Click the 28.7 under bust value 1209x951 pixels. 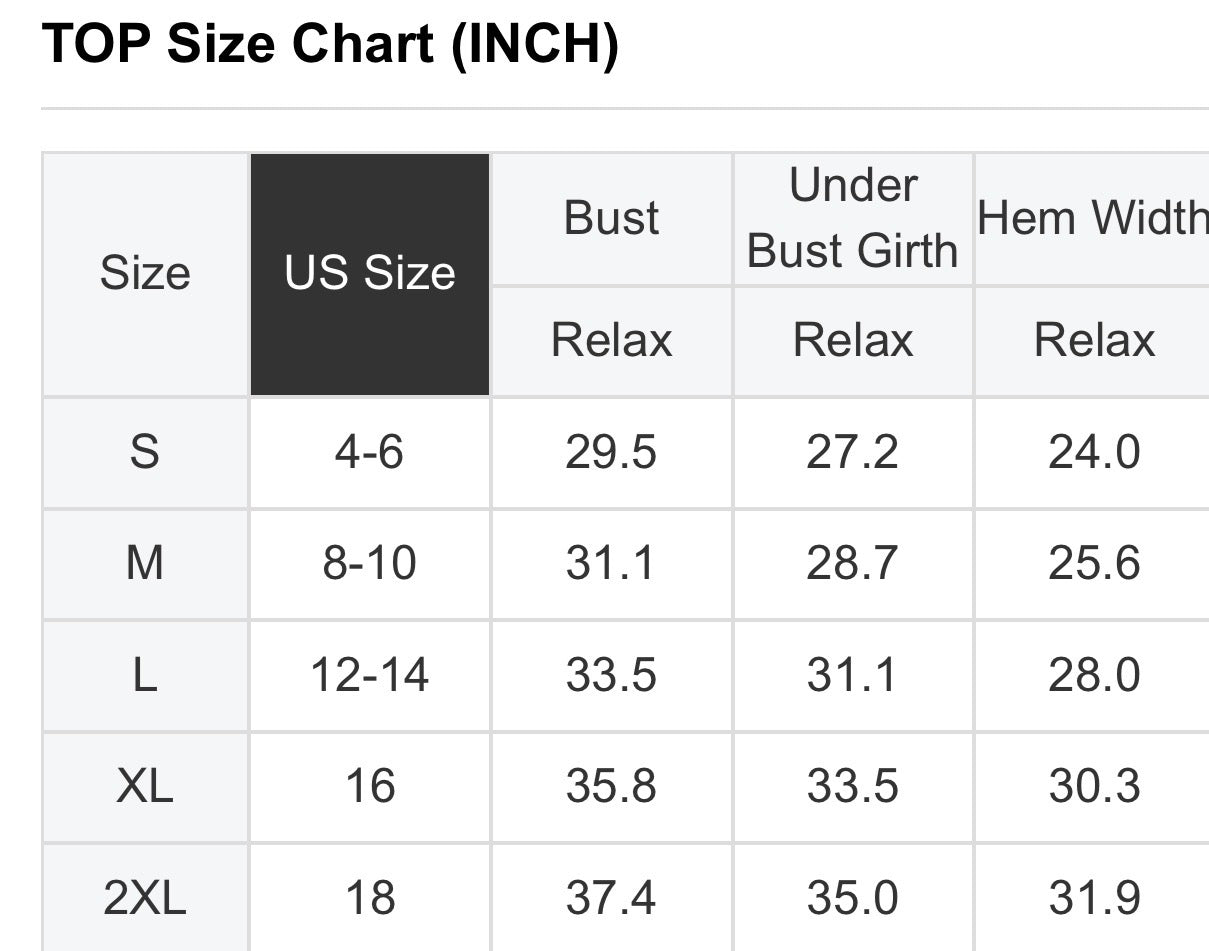click(853, 564)
